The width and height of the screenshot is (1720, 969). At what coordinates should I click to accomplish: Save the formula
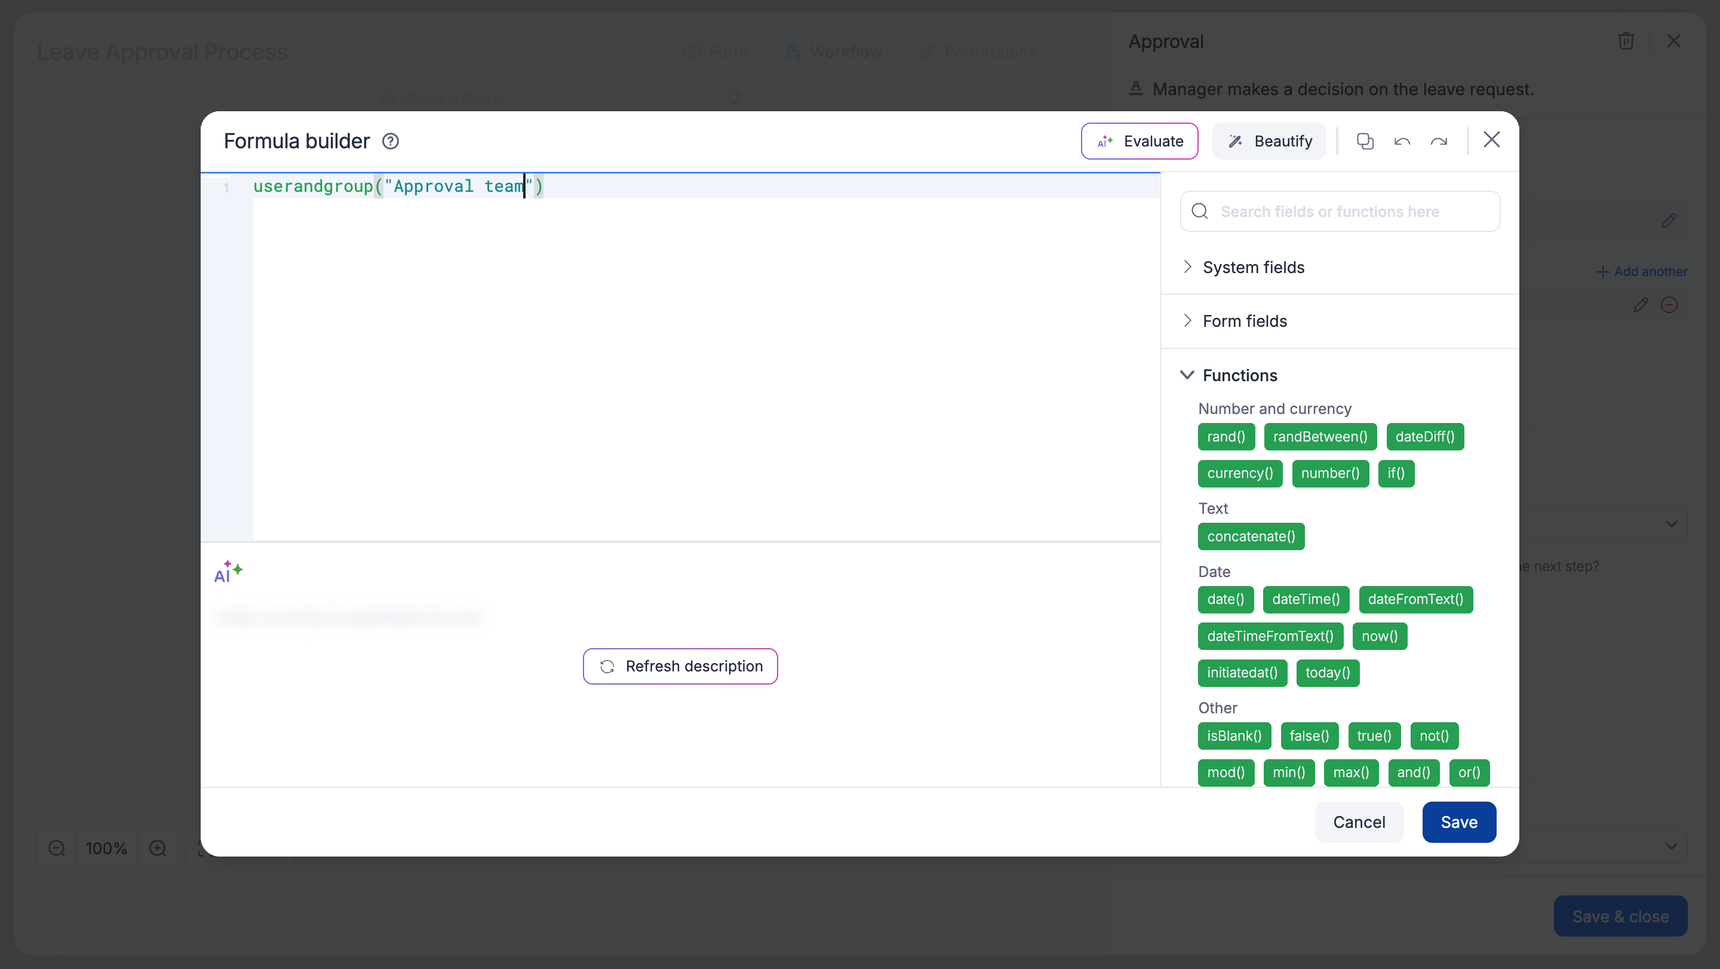[1459, 822]
